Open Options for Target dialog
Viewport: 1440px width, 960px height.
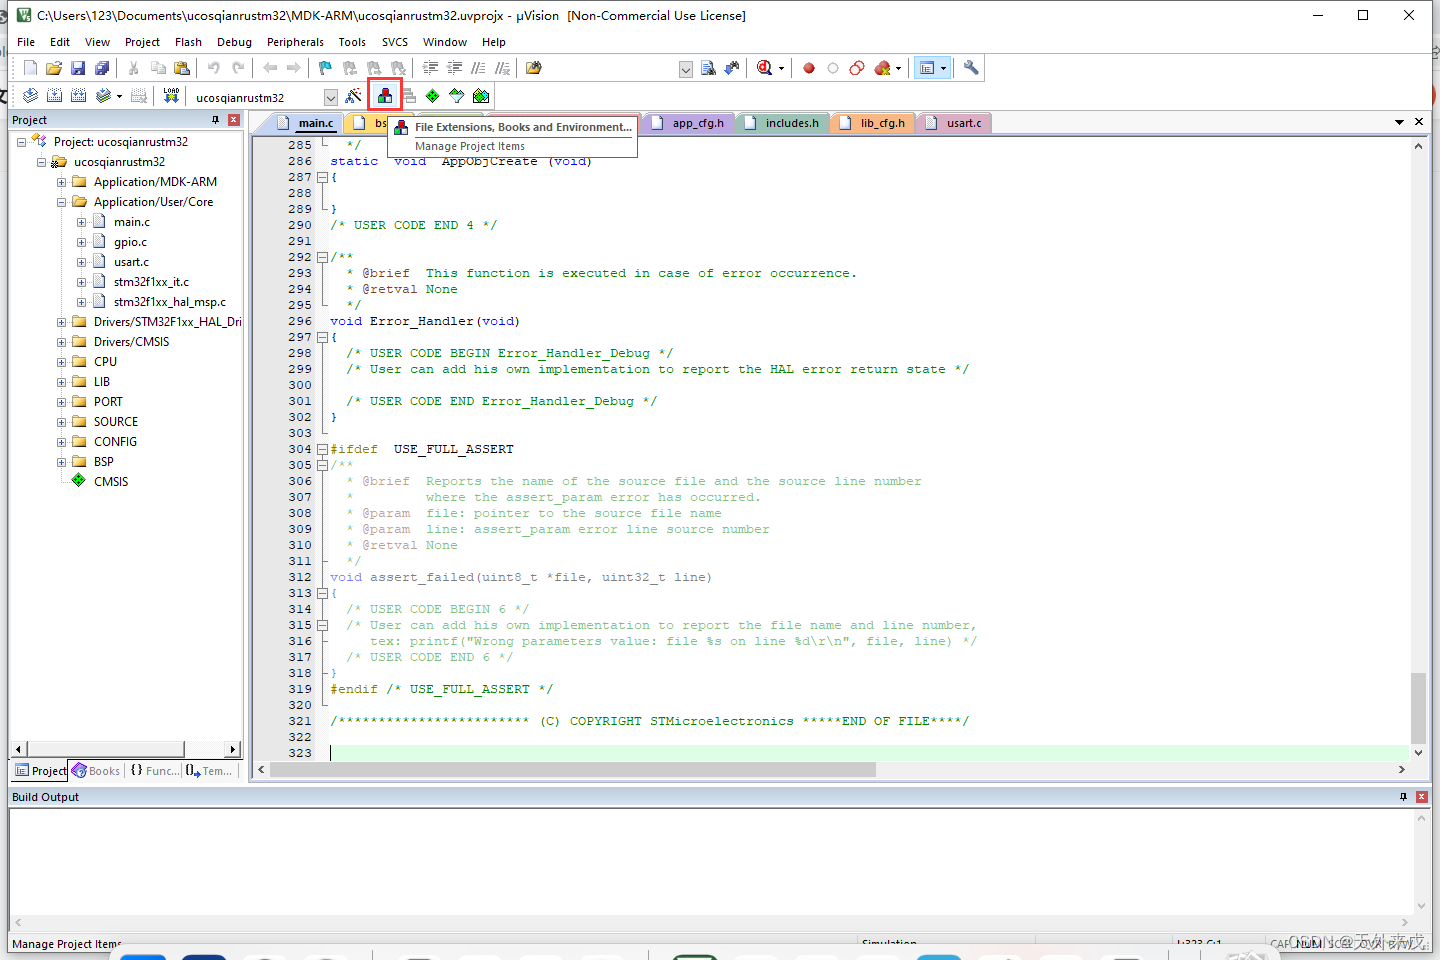[x=353, y=95]
